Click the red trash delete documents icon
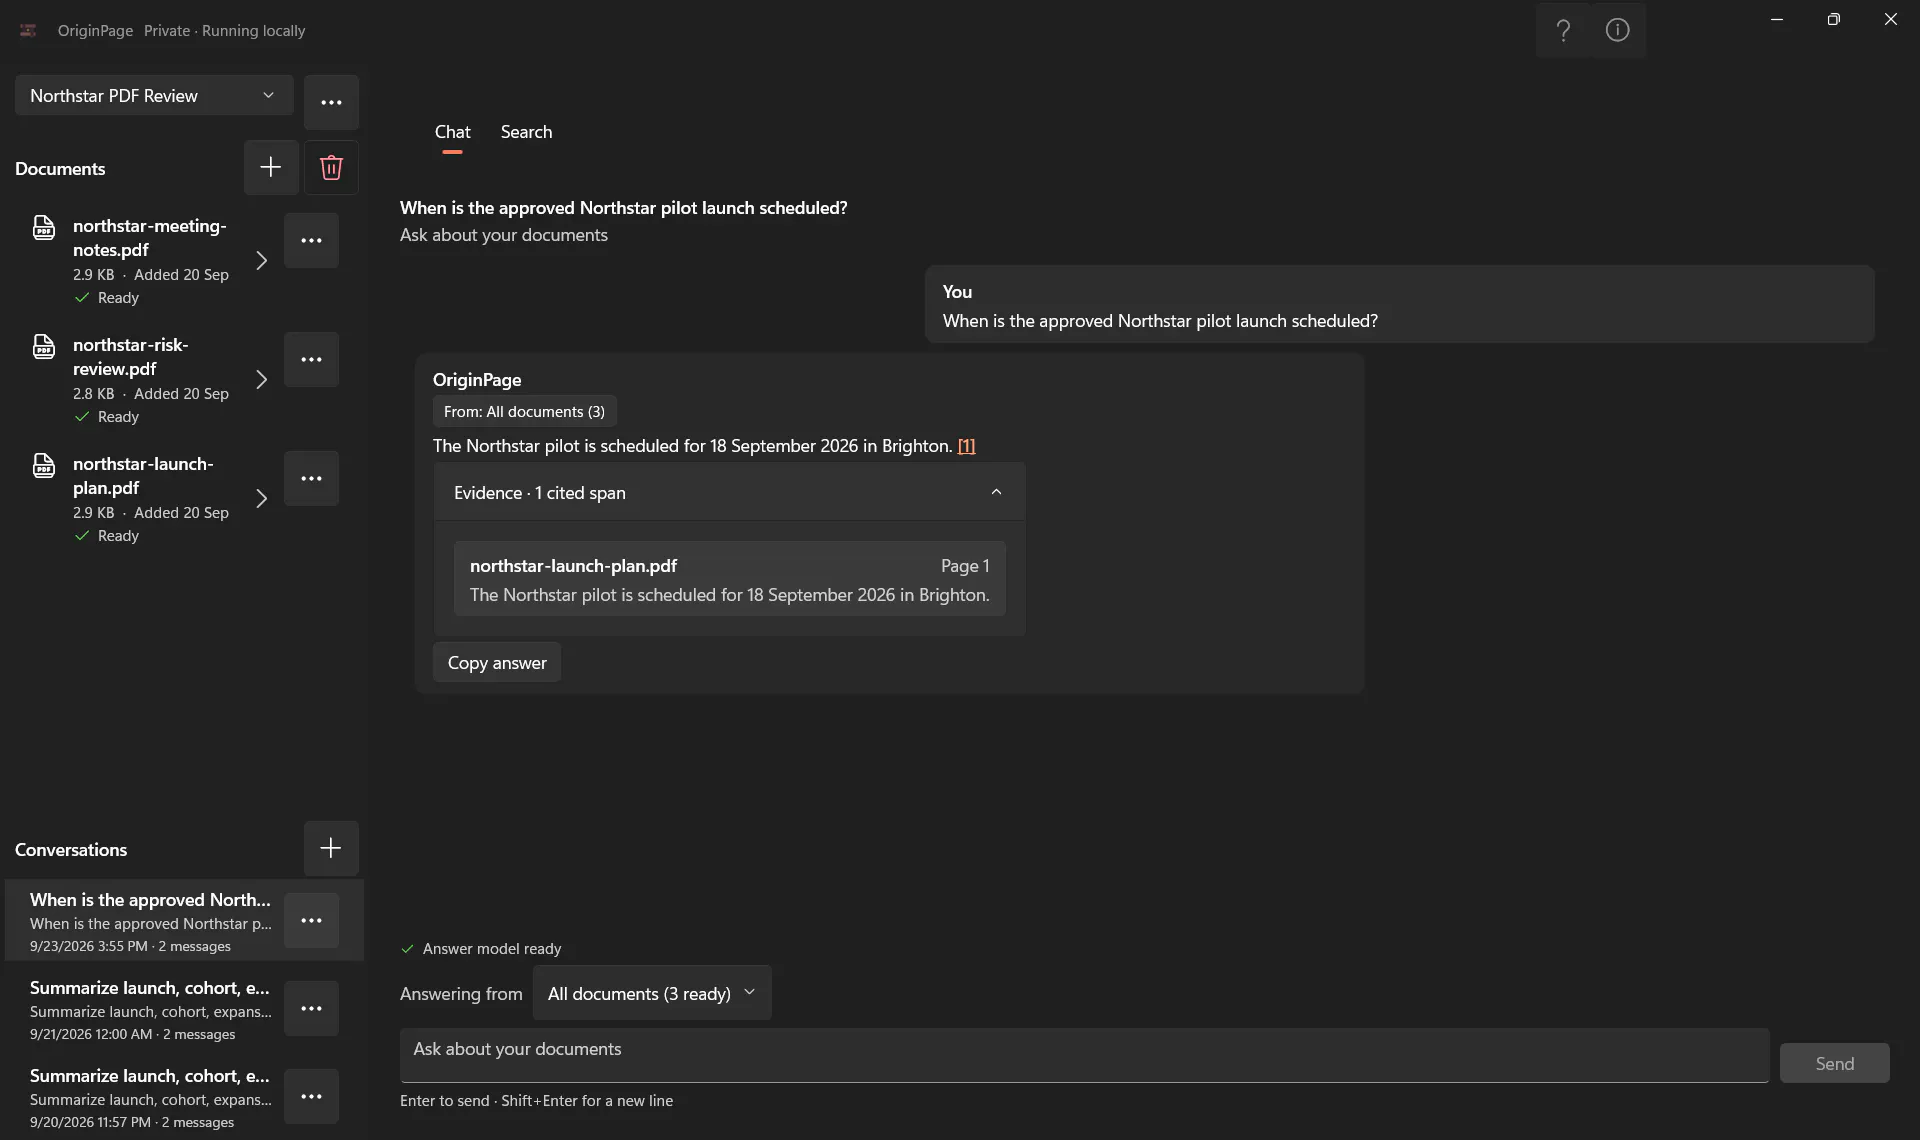The height and width of the screenshot is (1140, 1920). 331,167
